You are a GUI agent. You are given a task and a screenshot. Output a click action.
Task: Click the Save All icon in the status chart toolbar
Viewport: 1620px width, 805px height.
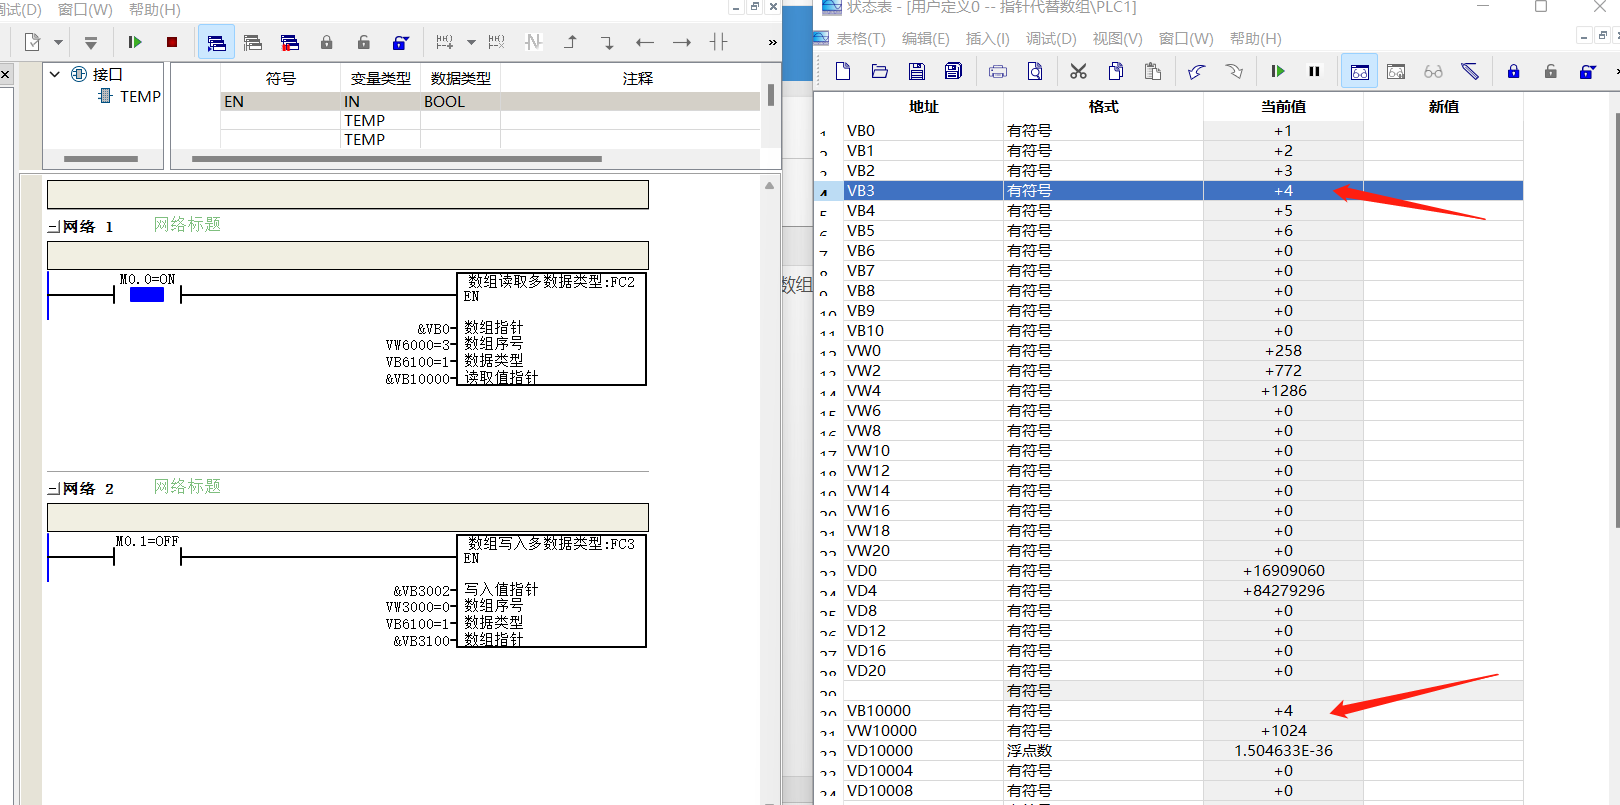(x=953, y=71)
